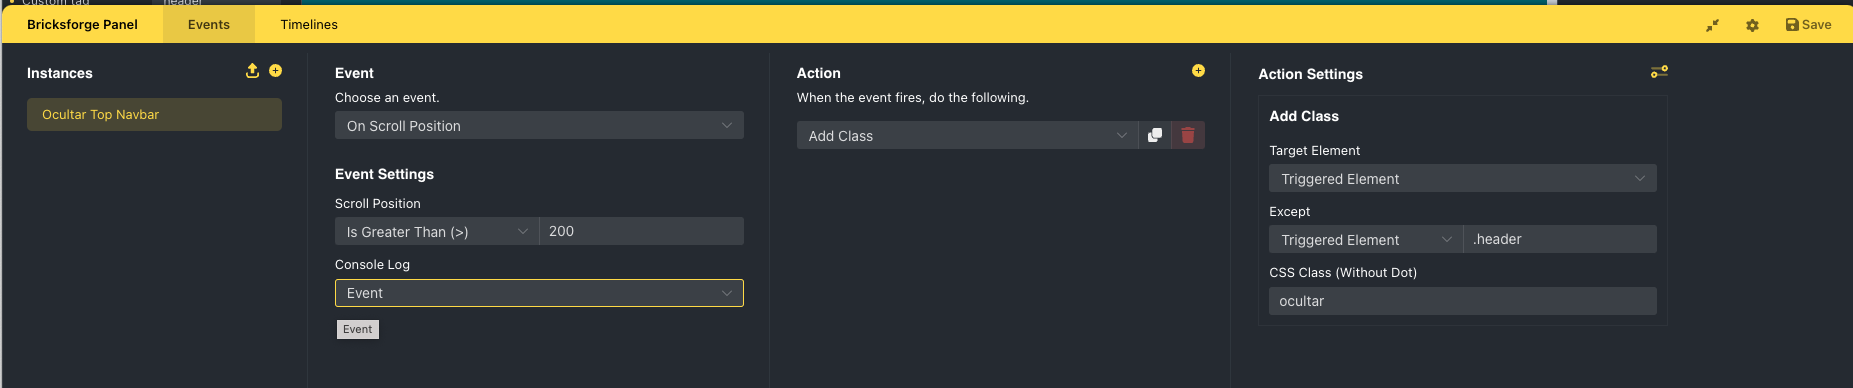The image size is (1853, 388).
Task: Add a new action with plus icon
Action: 1198,71
